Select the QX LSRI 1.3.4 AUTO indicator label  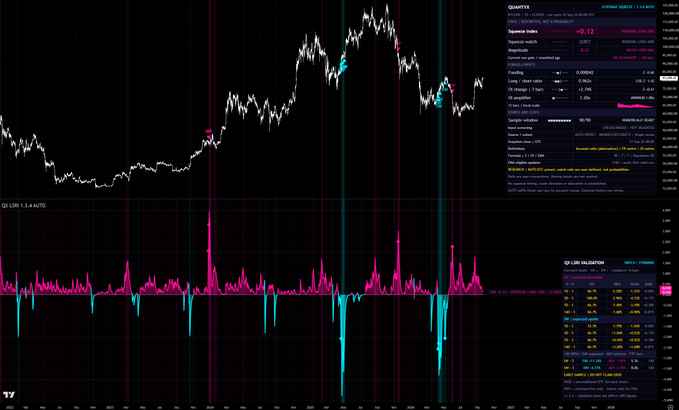coord(23,206)
